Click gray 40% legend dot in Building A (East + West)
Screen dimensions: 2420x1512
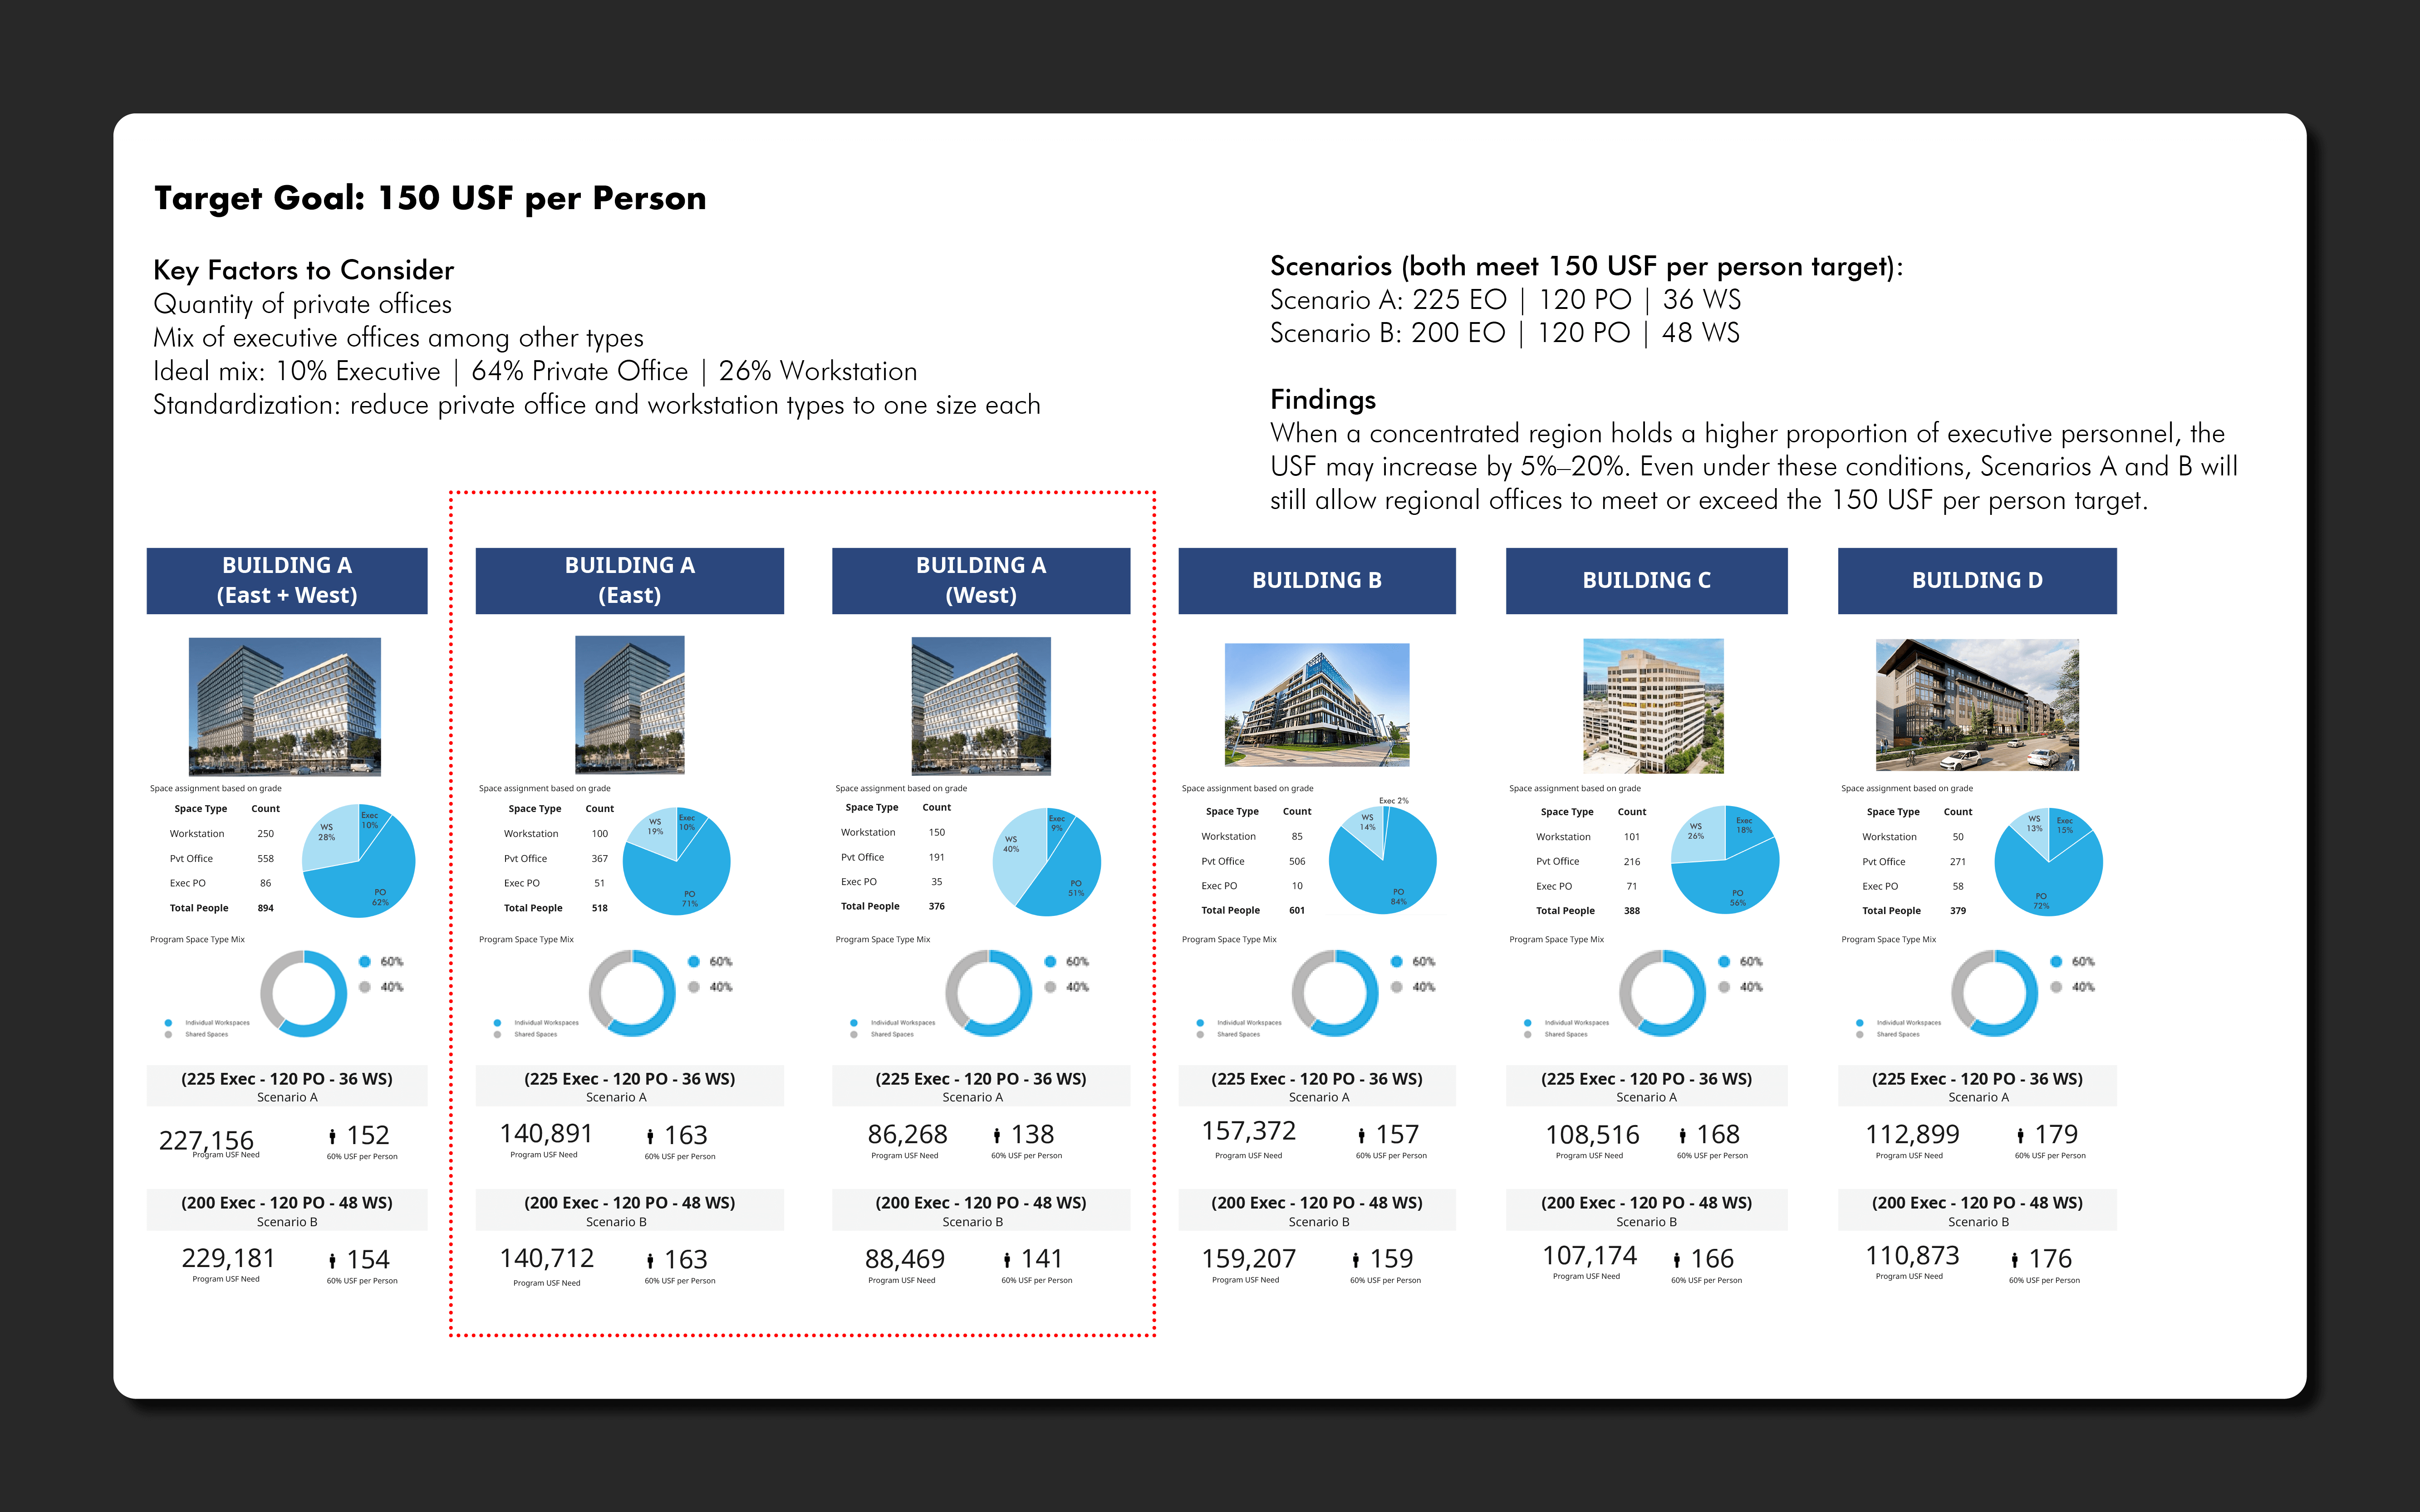pos(365,987)
